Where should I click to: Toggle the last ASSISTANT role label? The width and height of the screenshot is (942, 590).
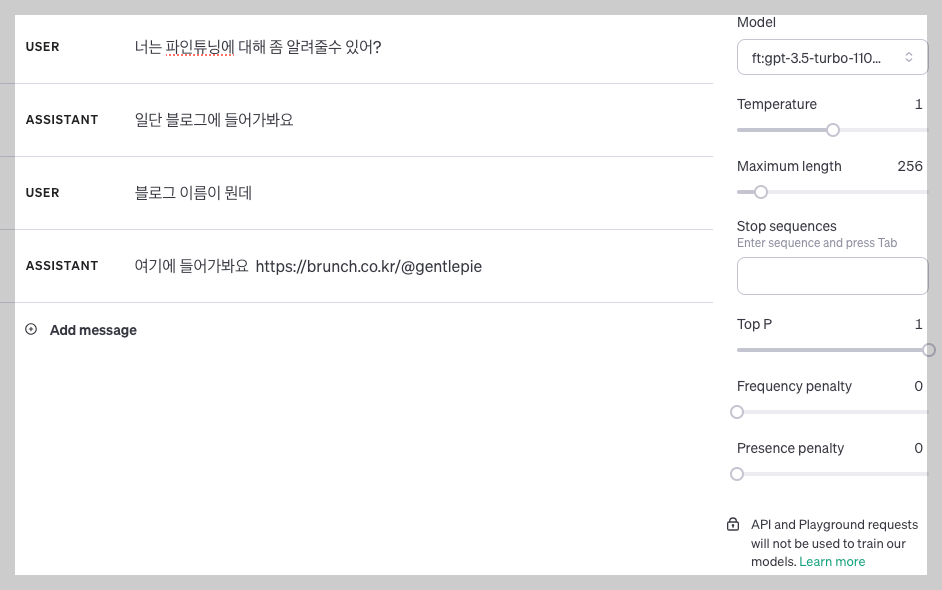tap(62, 266)
